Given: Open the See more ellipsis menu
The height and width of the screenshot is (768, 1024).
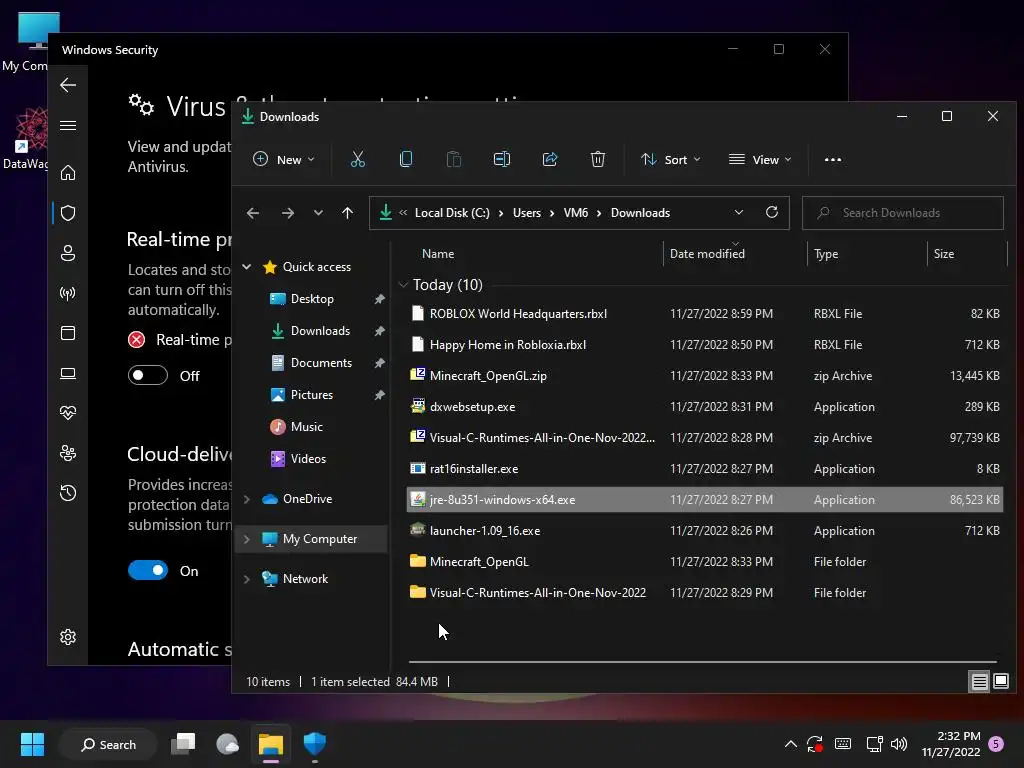Looking at the screenshot, I should pyautogui.click(x=833, y=159).
